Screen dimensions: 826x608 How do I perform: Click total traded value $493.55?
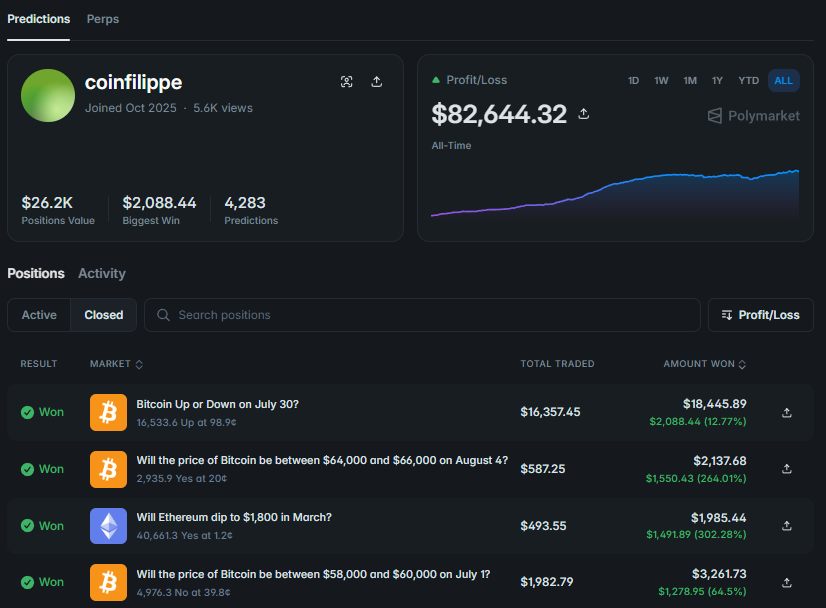point(543,526)
